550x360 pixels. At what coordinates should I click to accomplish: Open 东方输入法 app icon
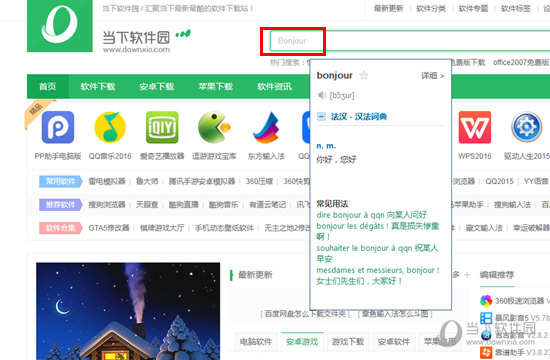coord(266,127)
